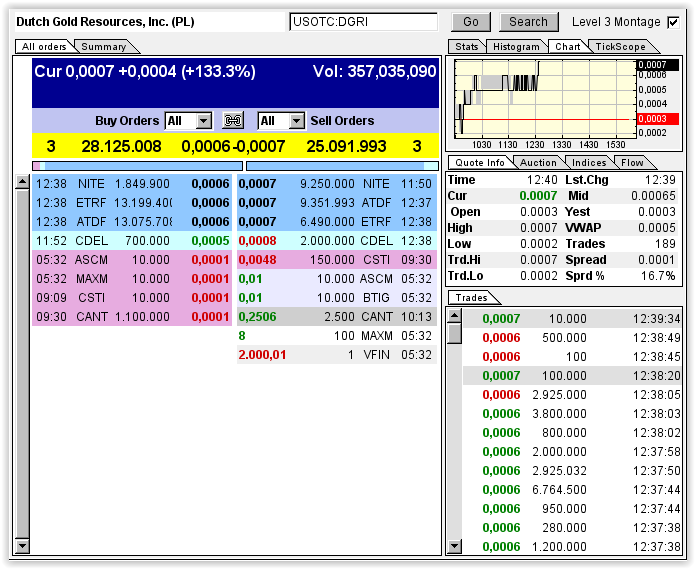Select NITE sell order 9.250.000

tap(337, 184)
